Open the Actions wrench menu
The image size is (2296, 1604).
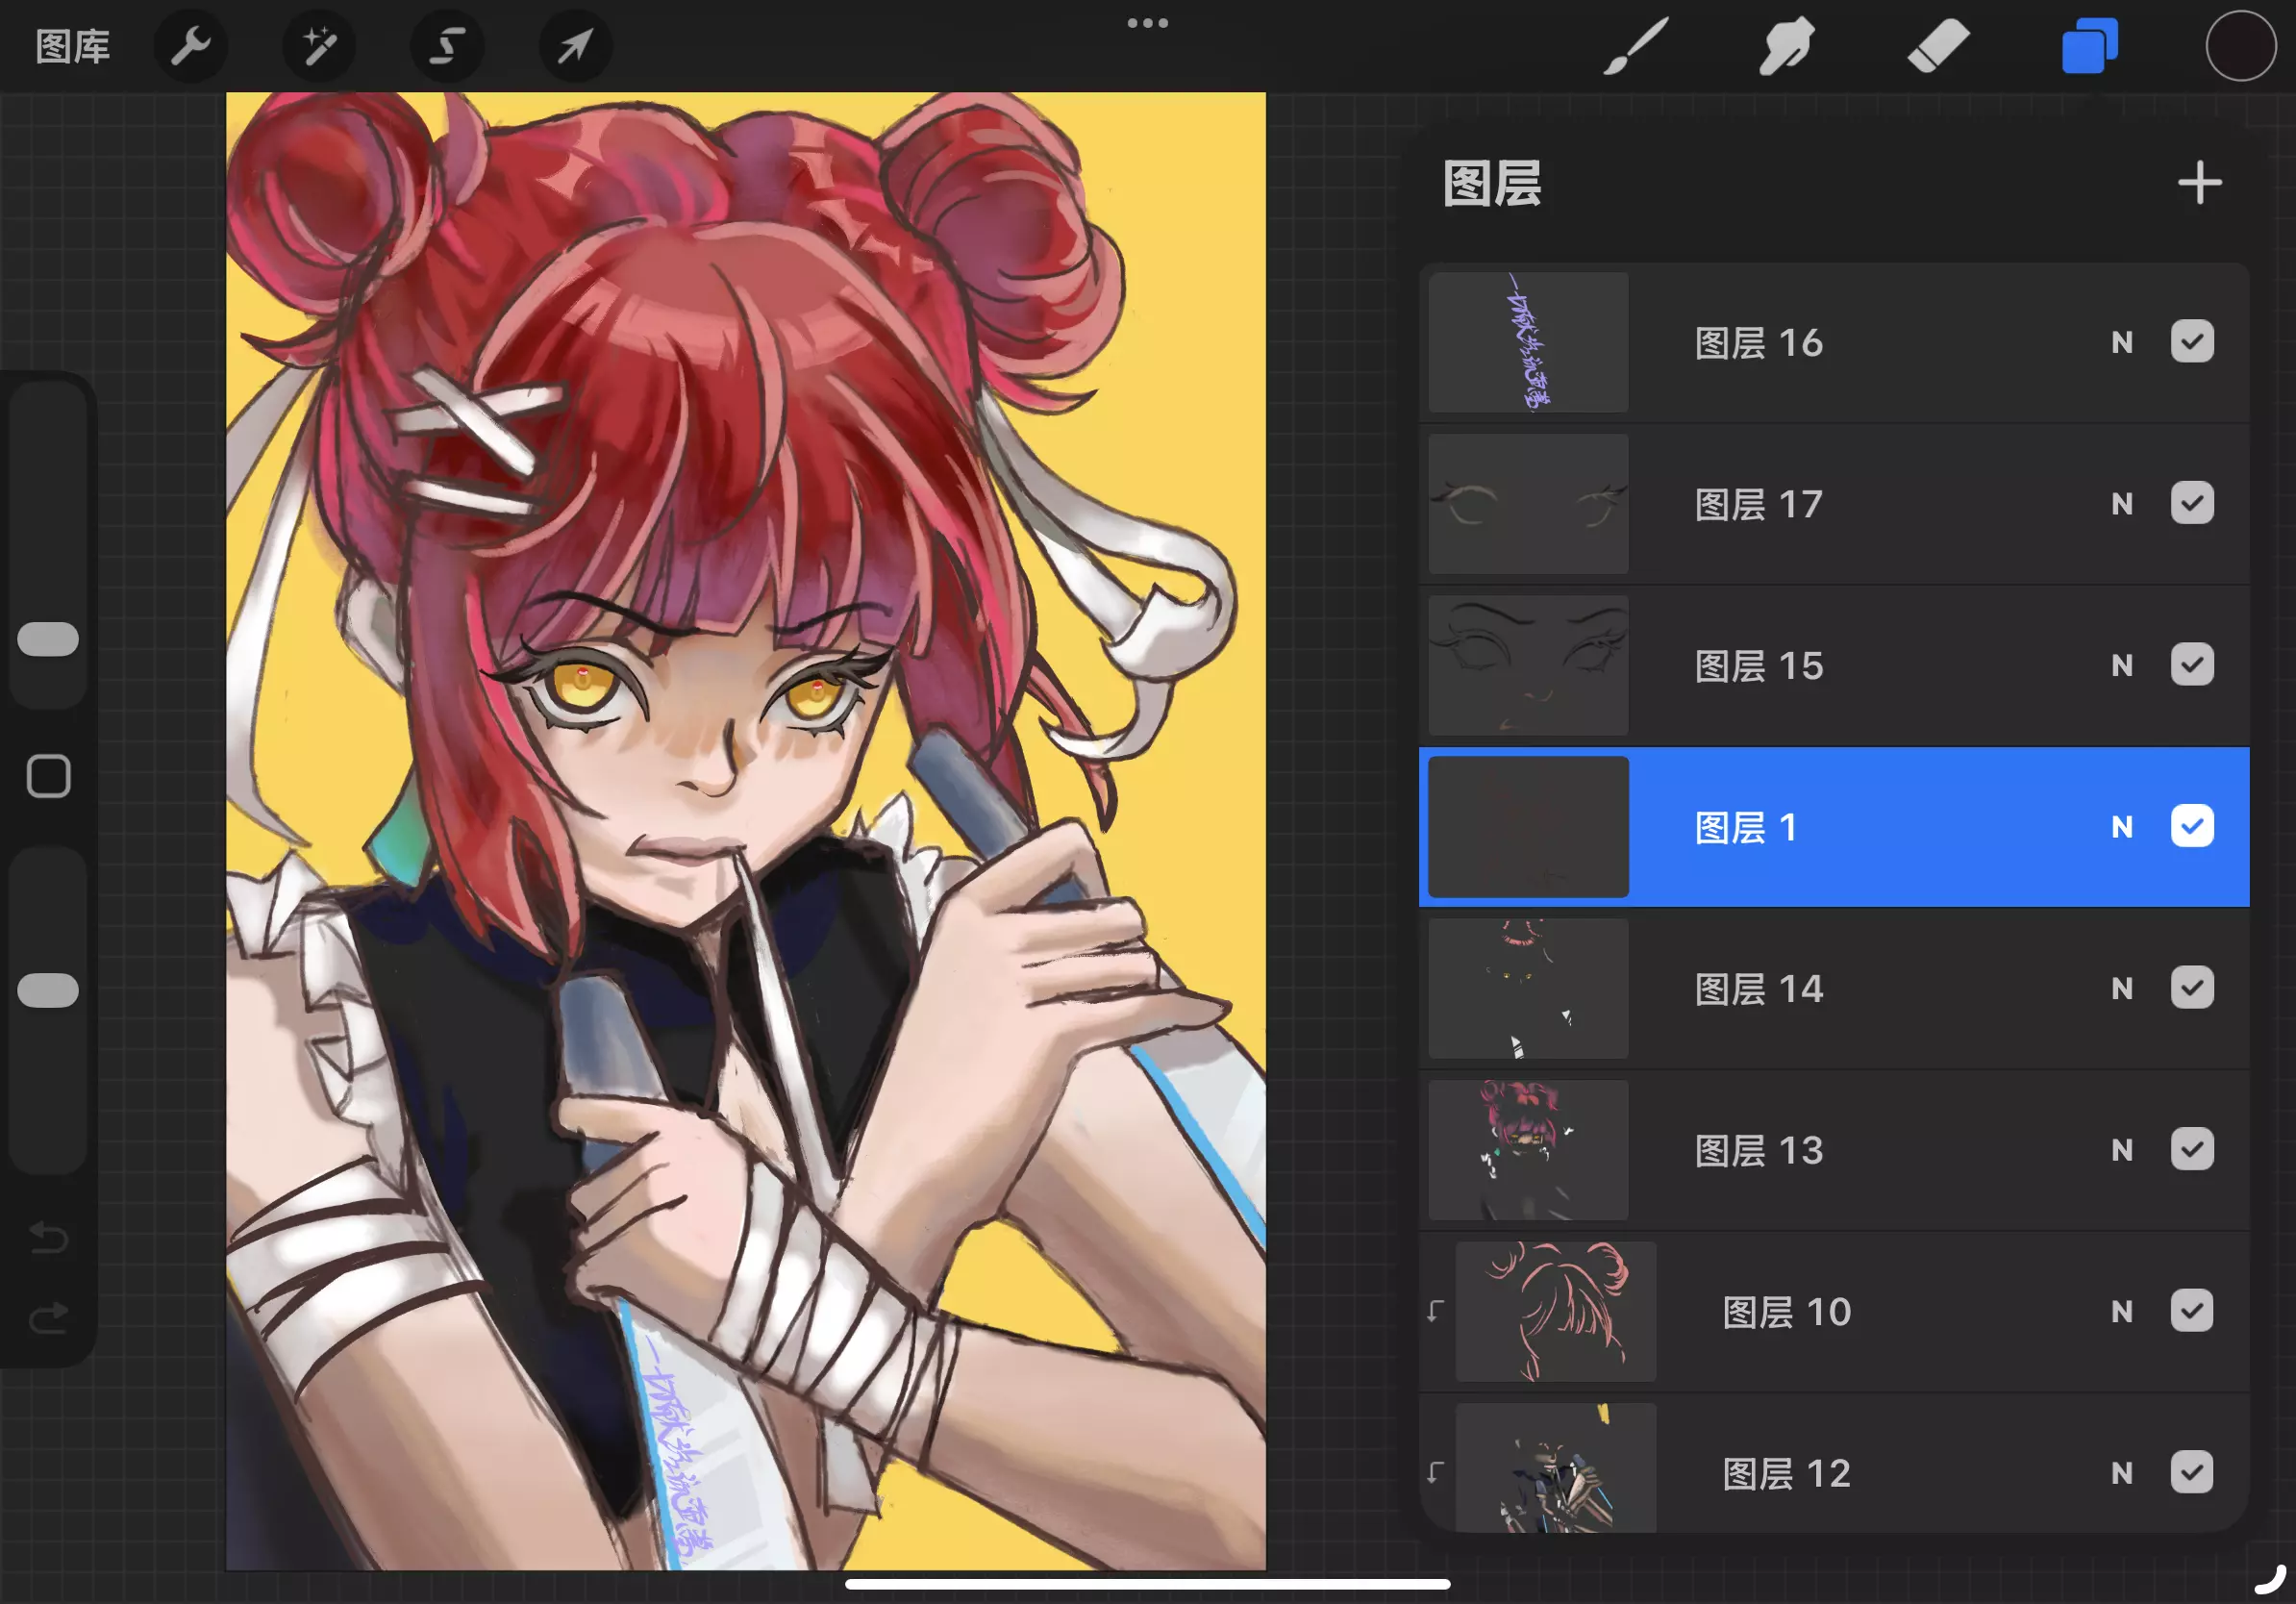tap(190, 46)
